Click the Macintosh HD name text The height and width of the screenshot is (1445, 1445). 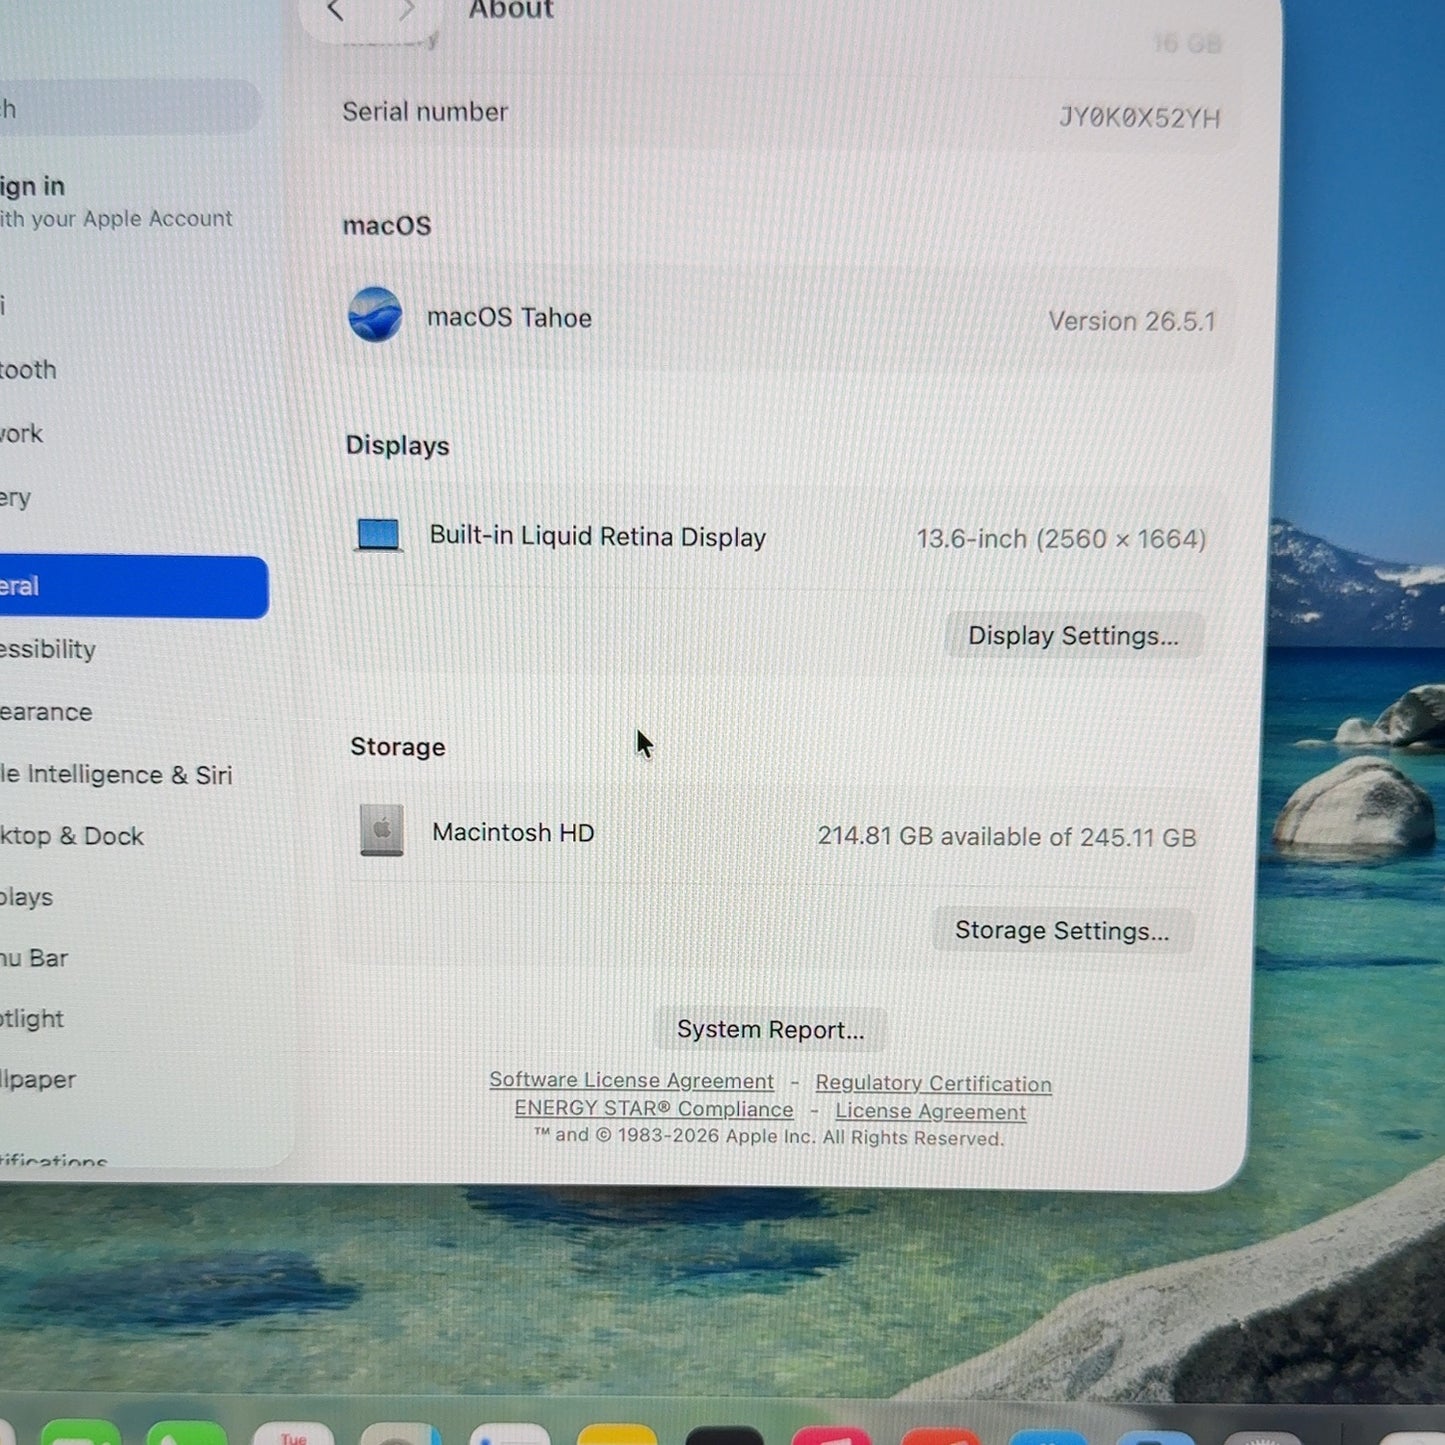click(x=513, y=833)
